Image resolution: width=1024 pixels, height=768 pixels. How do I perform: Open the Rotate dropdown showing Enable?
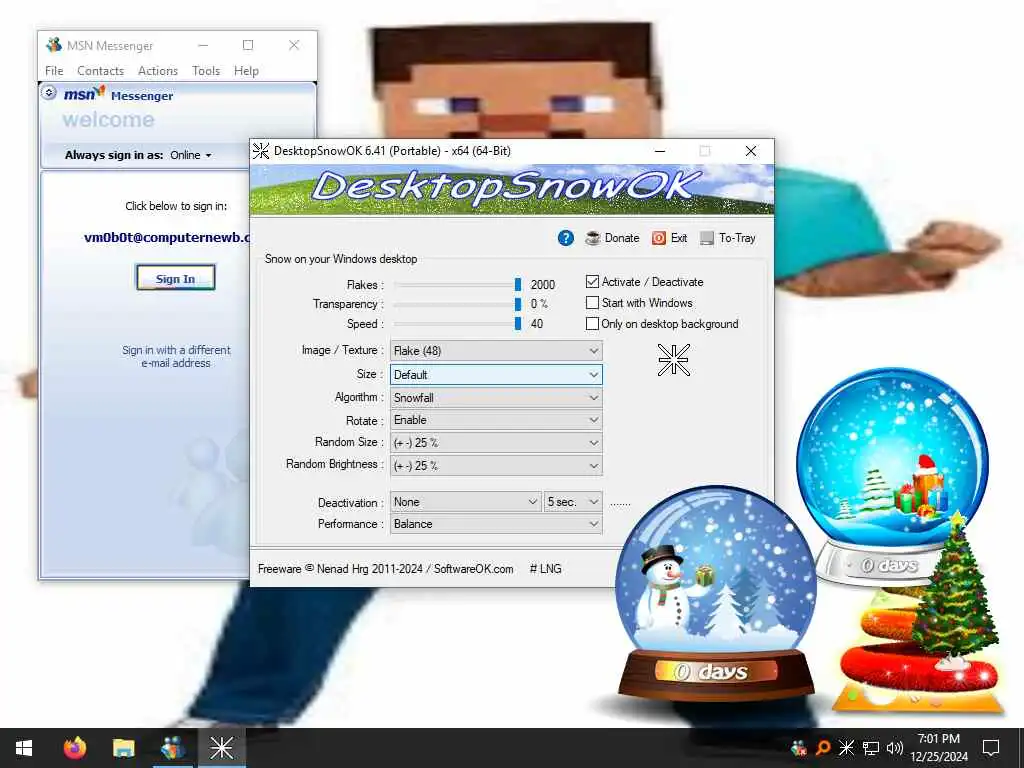pyautogui.click(x=496, y=420)
